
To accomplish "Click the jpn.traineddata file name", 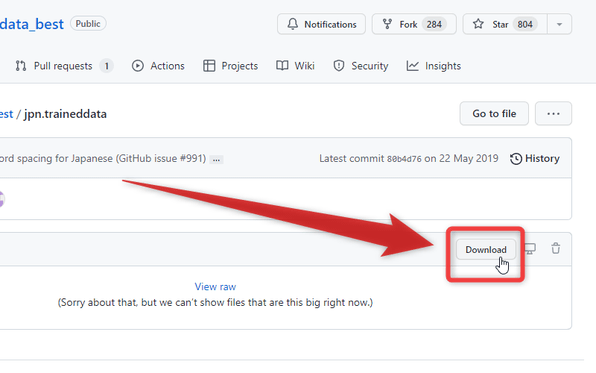I will pyautogui.click(x=65, y=114).
